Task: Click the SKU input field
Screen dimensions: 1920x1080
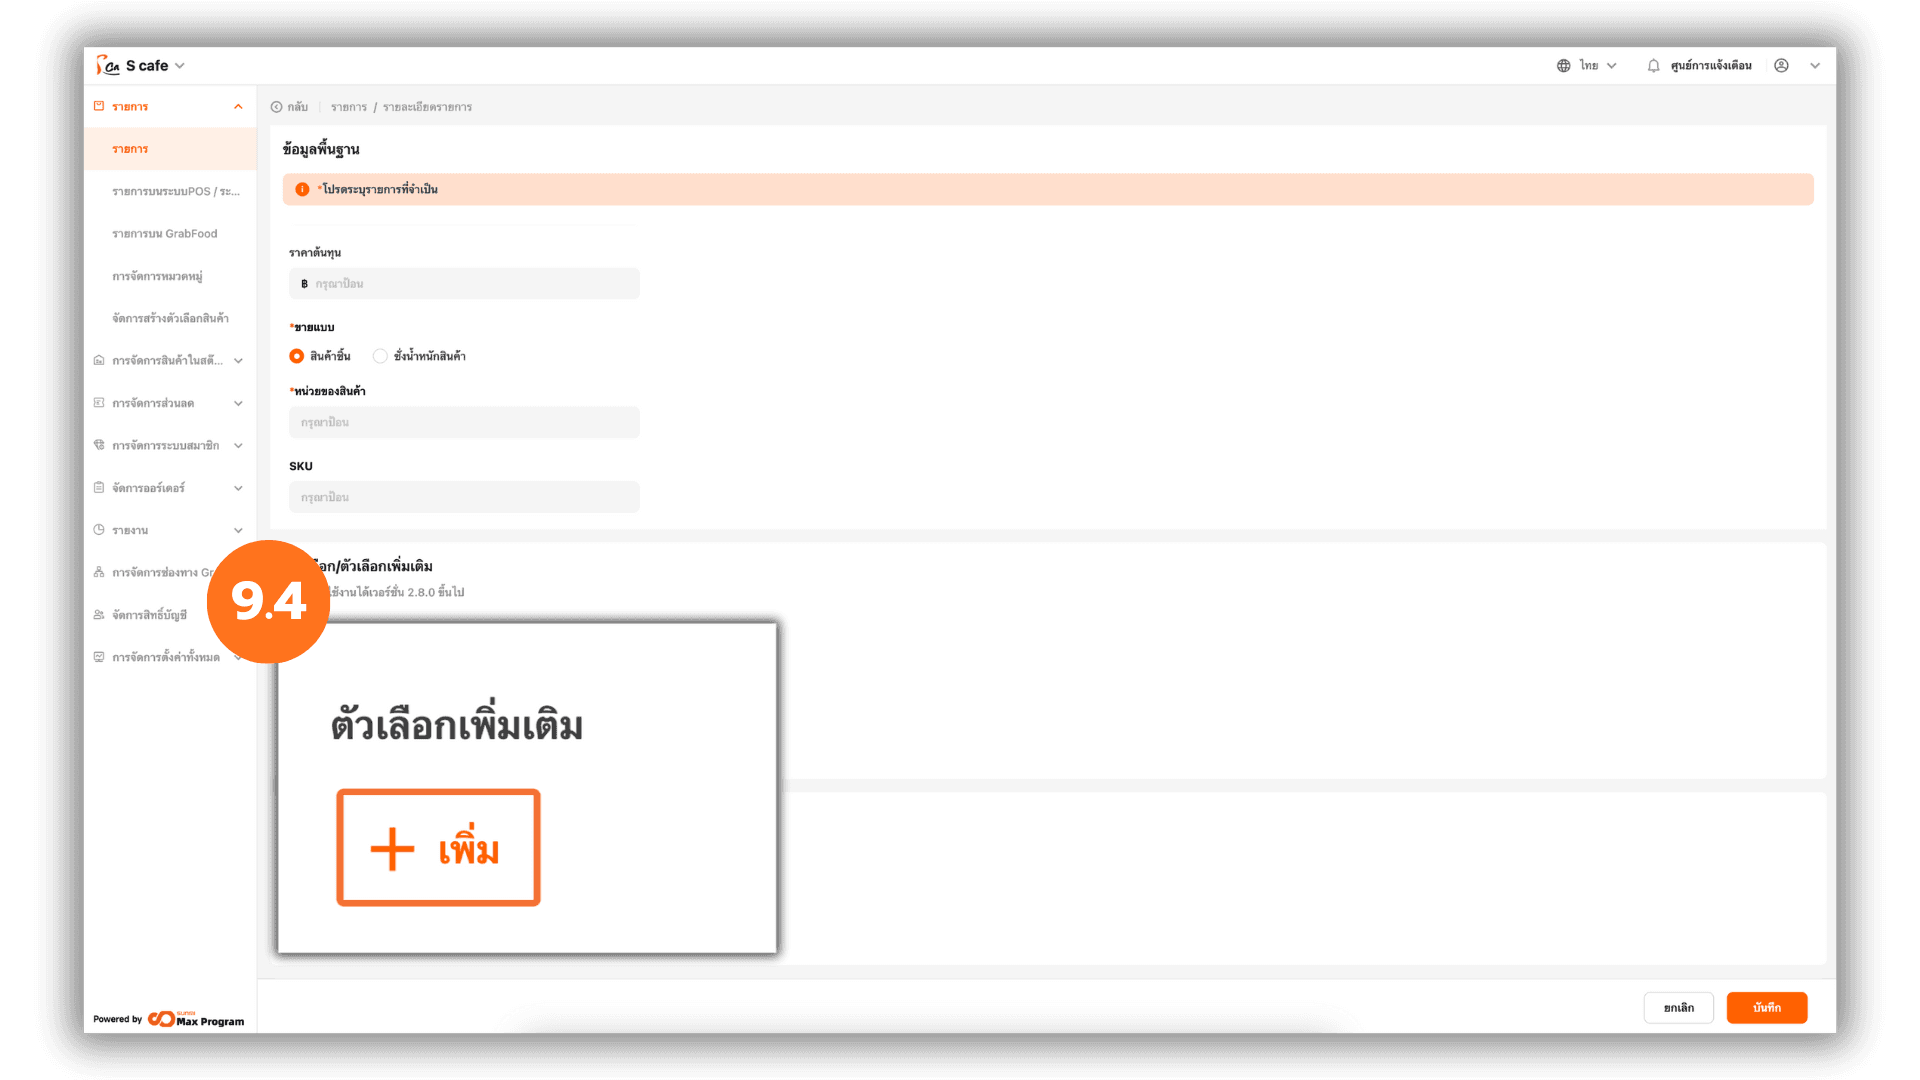Action: (464, 497)
